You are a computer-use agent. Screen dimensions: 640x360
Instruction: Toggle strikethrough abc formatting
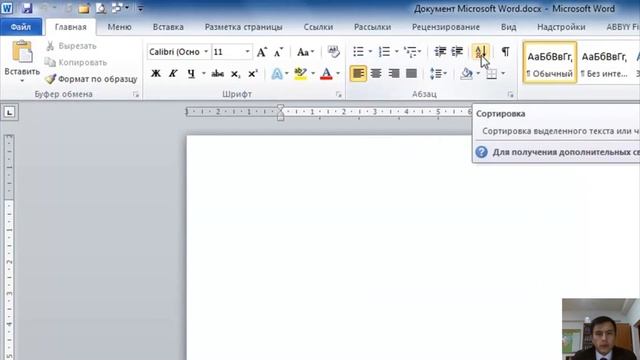point(217,73)
